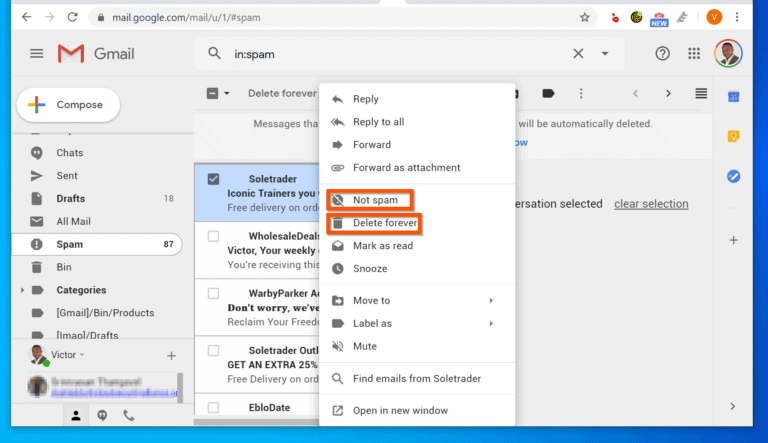
Task: Toggle the select-all checkbox in toolbar
Action: point(212,93)
